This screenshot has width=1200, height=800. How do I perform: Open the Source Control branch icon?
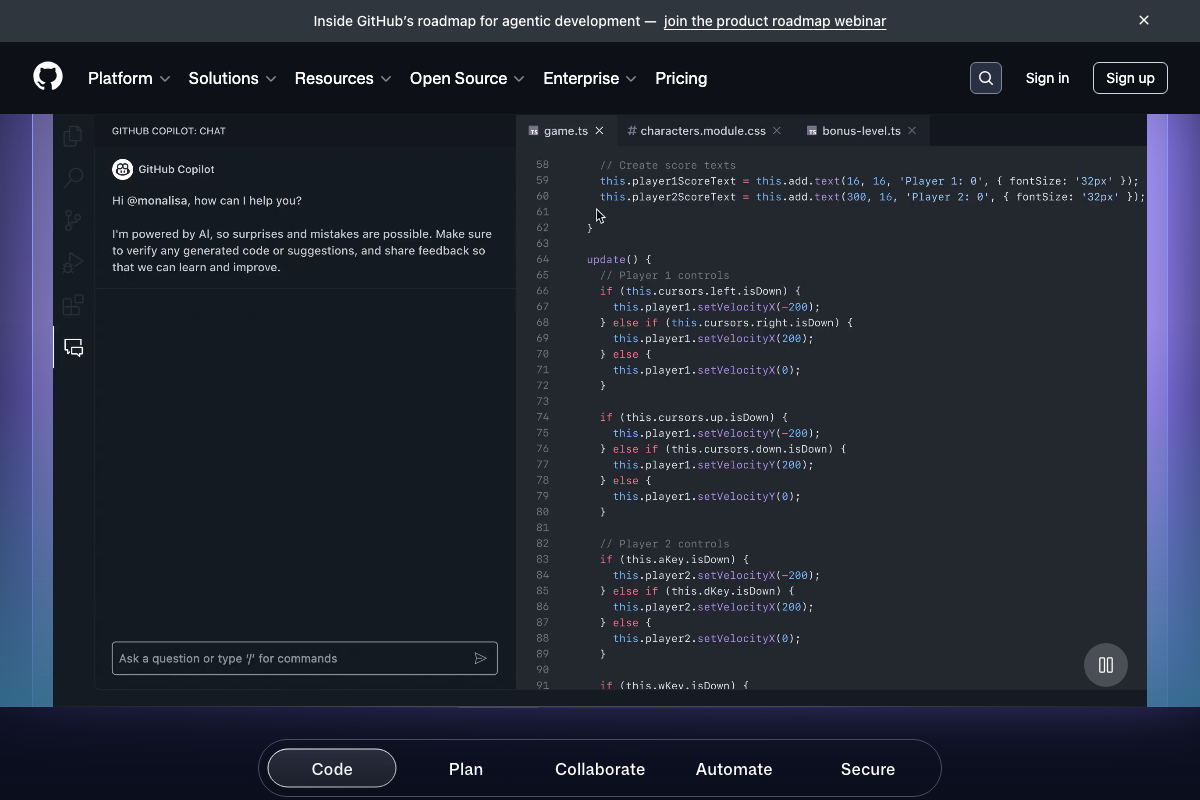coord(73,221)
